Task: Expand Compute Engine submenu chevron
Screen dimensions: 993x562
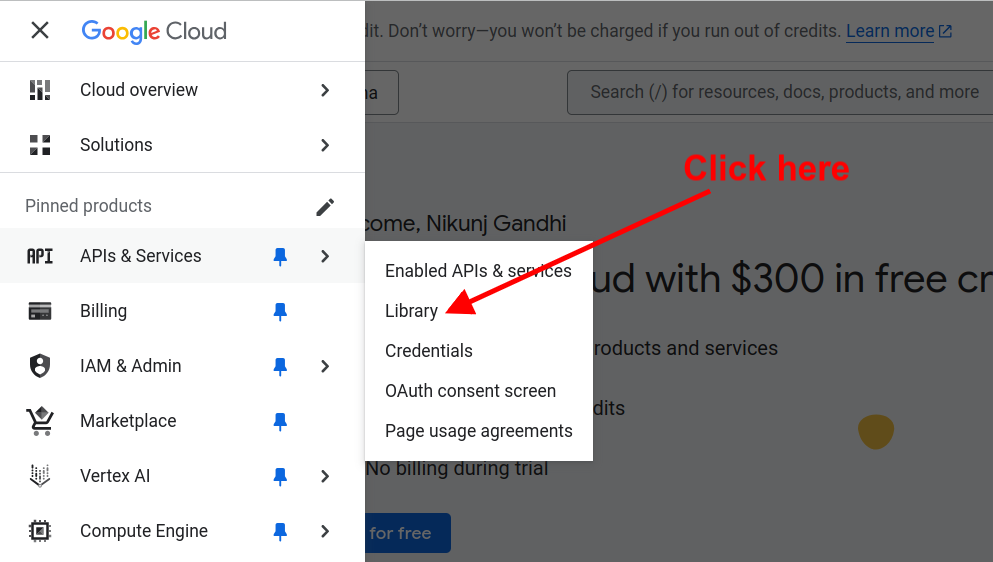Action: [325, 531]
